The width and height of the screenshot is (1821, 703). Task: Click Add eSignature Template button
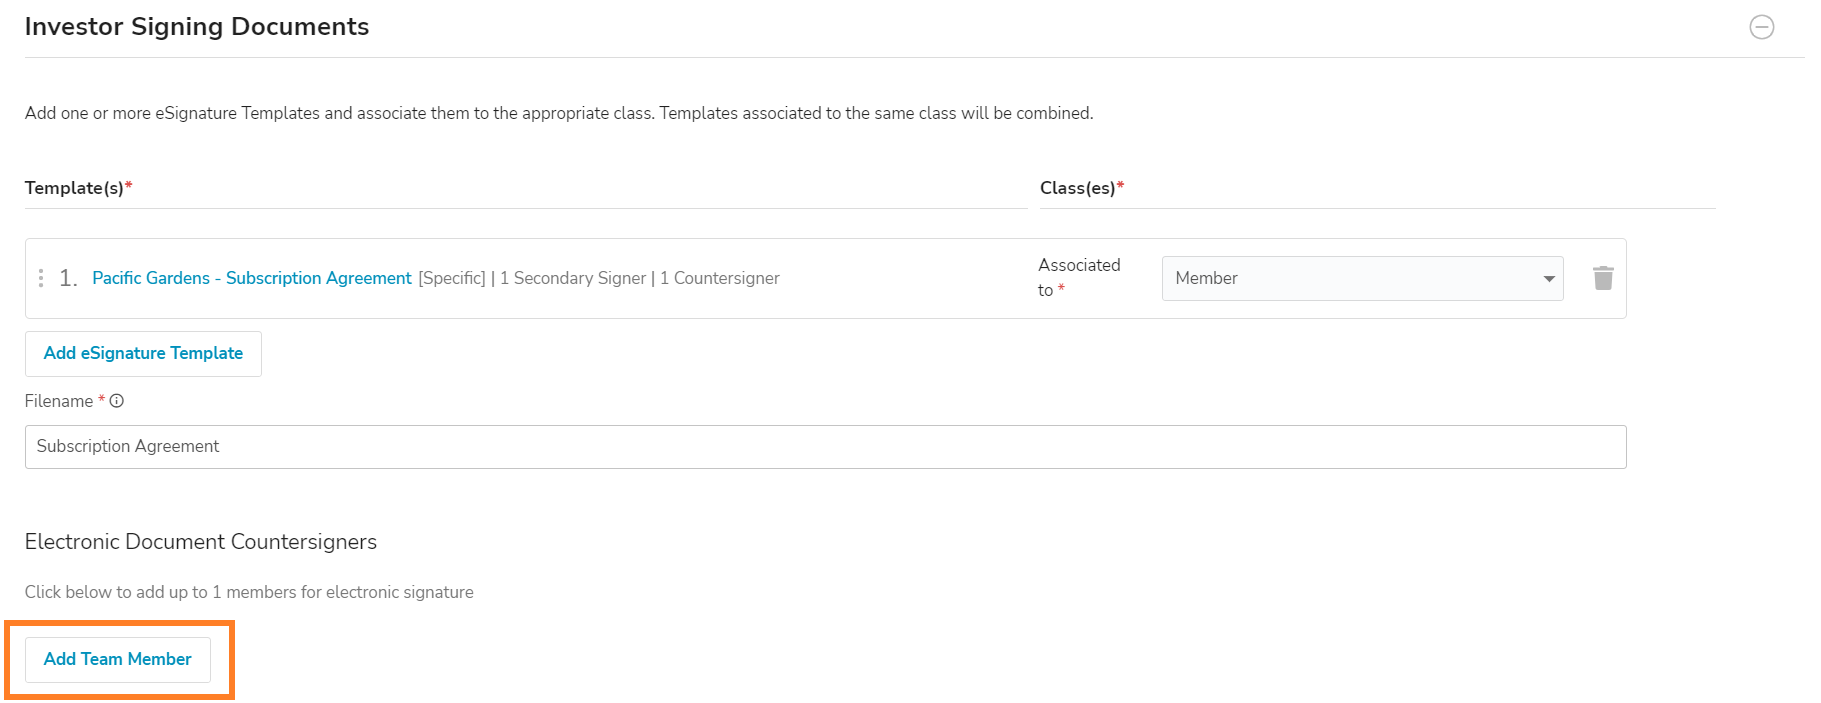[143, 354]
